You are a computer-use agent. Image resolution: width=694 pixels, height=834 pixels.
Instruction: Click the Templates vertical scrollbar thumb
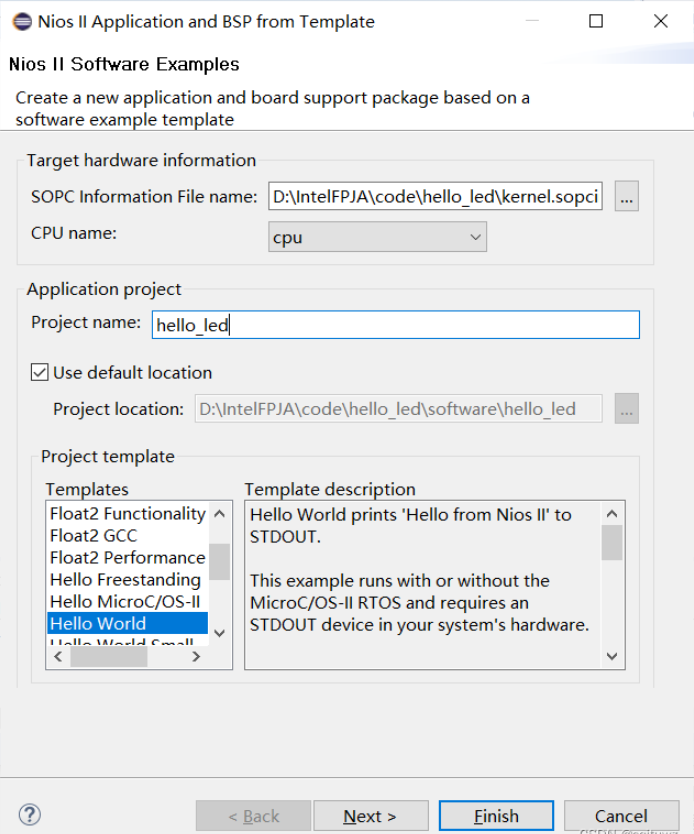click(220, 561)
